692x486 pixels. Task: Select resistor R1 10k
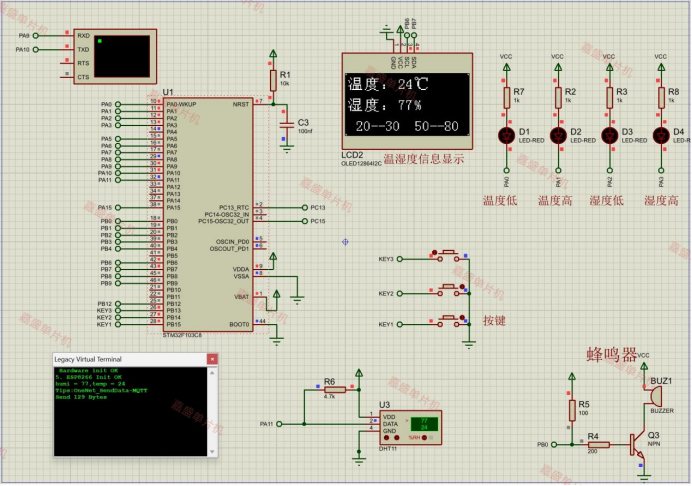(273, 81)
